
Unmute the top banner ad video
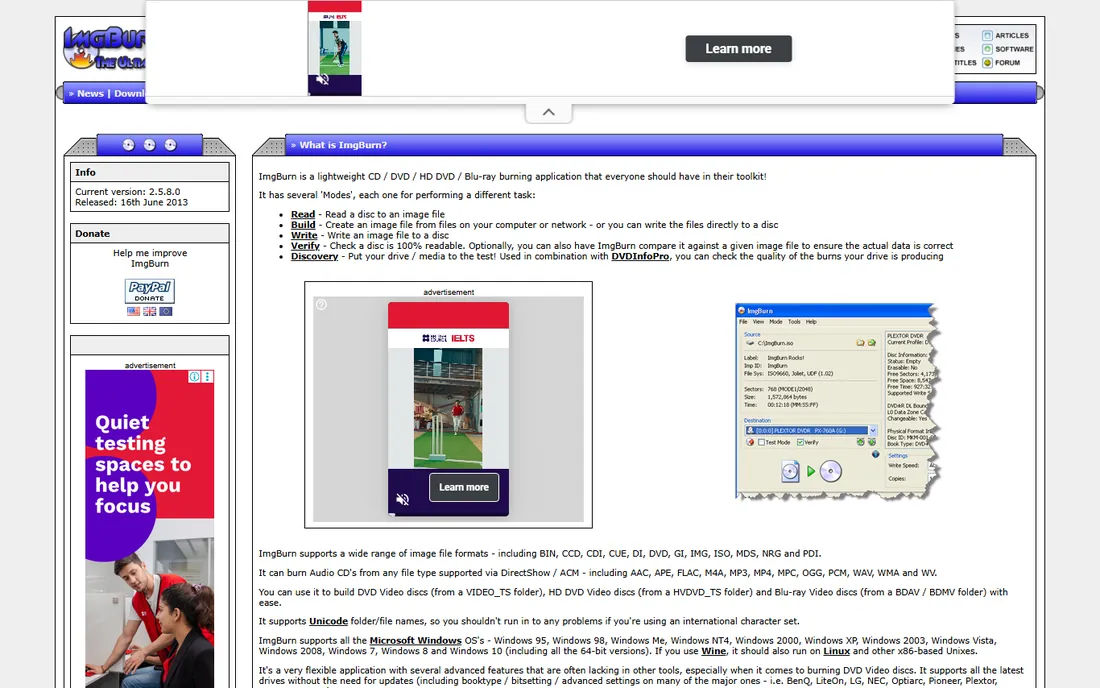[322, 80]
